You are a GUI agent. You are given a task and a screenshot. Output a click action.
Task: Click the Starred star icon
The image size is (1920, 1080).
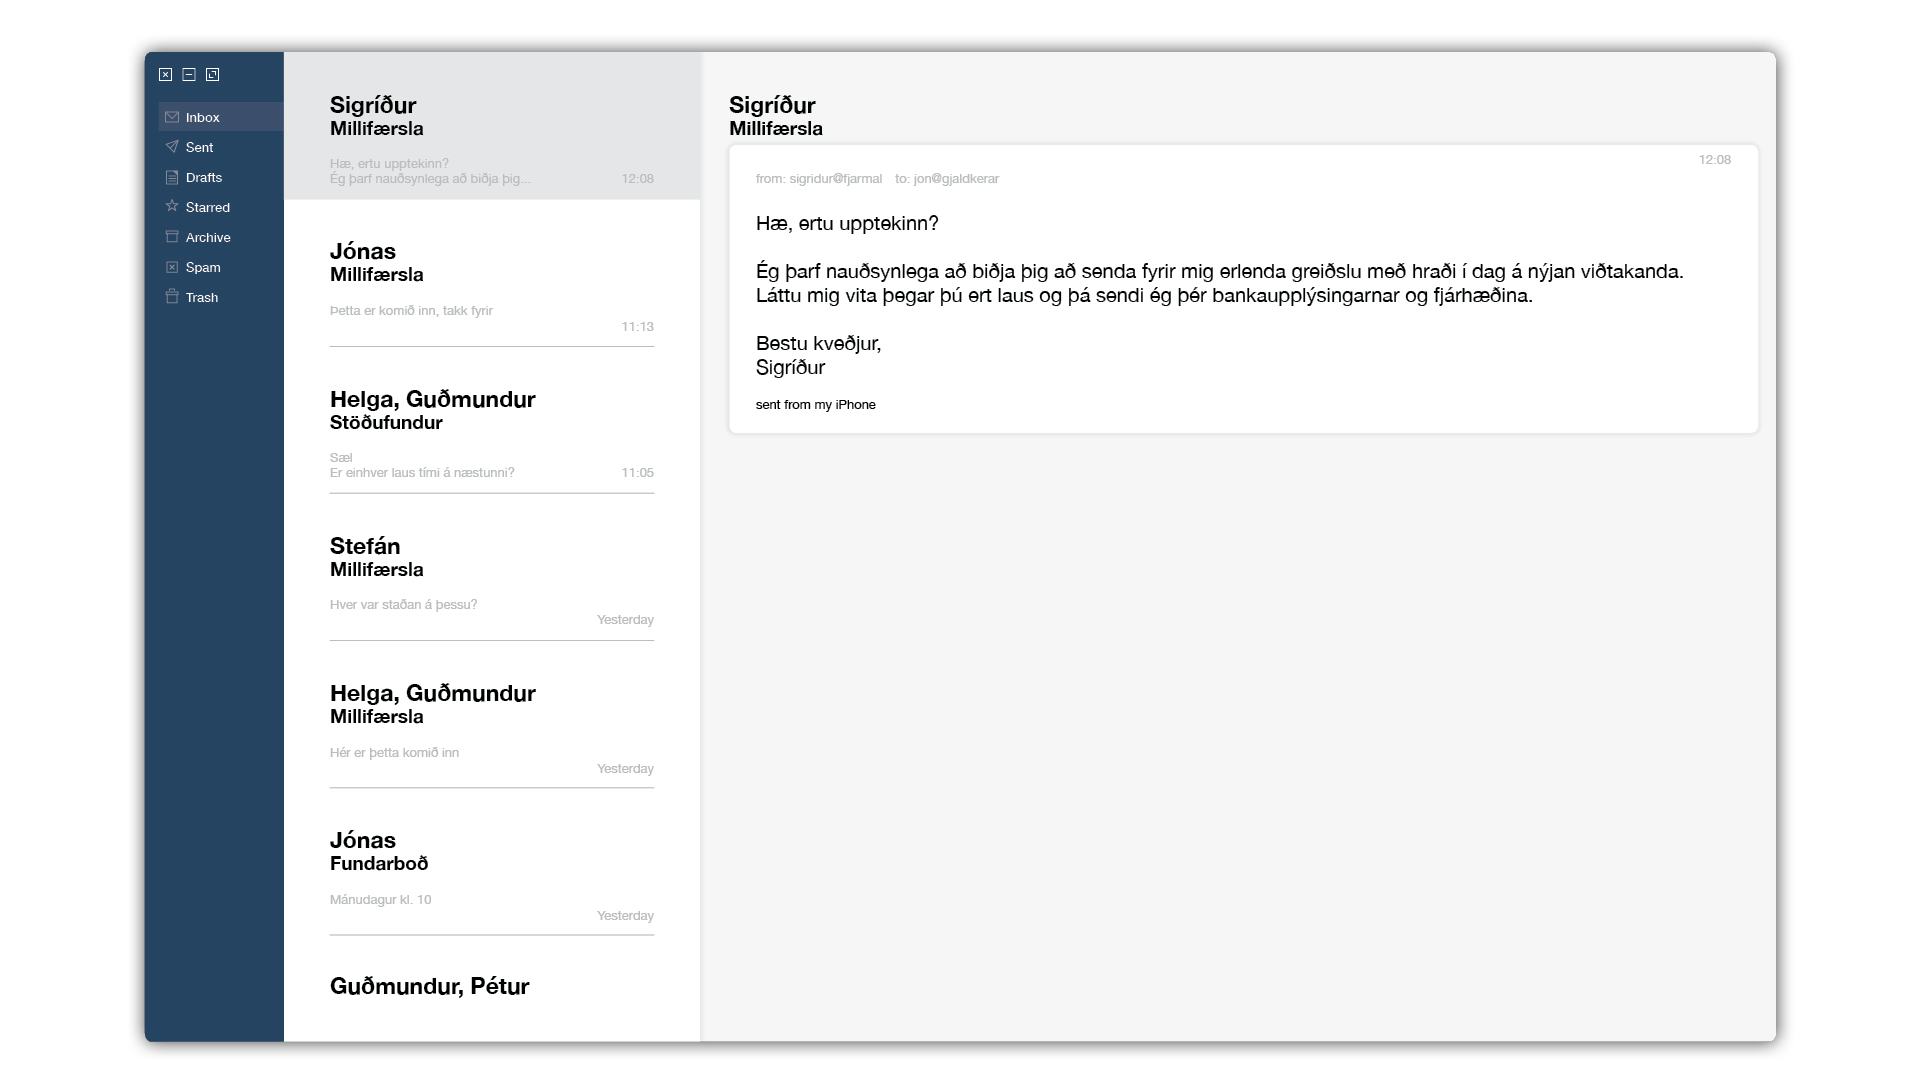172,206
